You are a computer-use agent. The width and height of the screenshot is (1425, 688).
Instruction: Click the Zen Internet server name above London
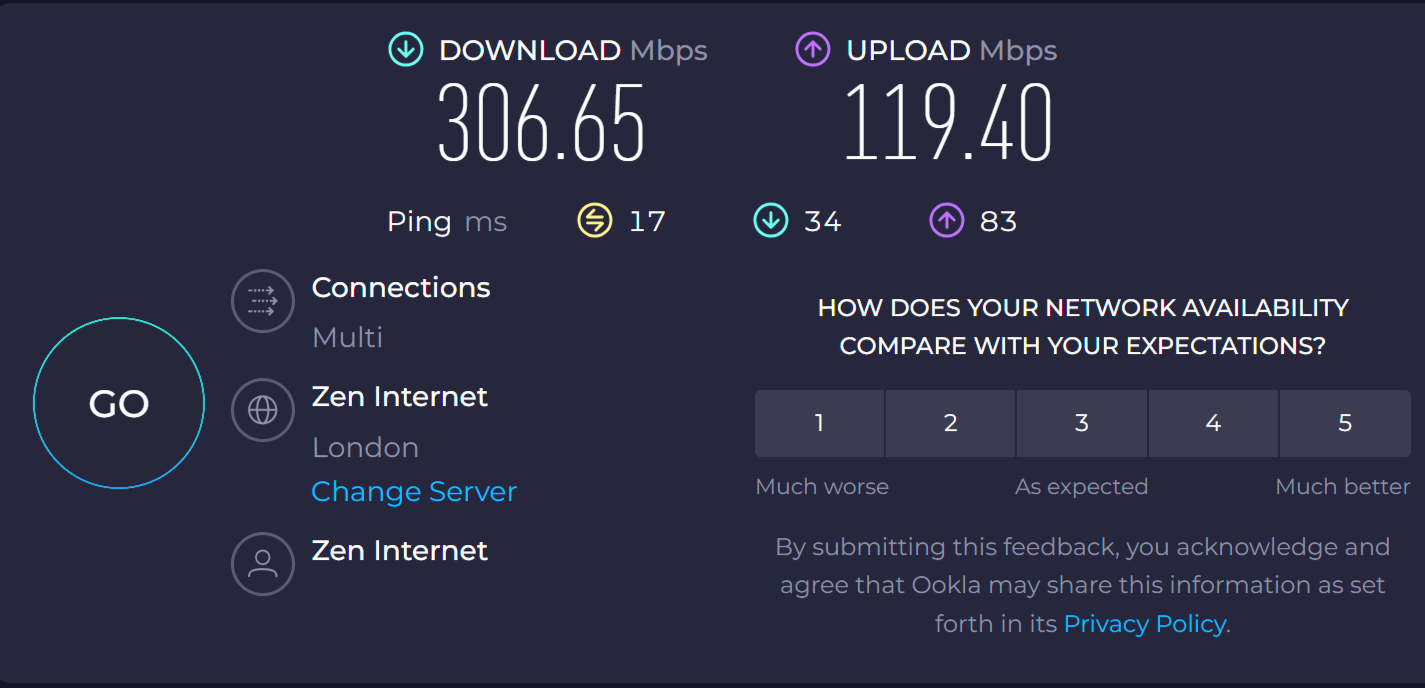click(400, 397)
